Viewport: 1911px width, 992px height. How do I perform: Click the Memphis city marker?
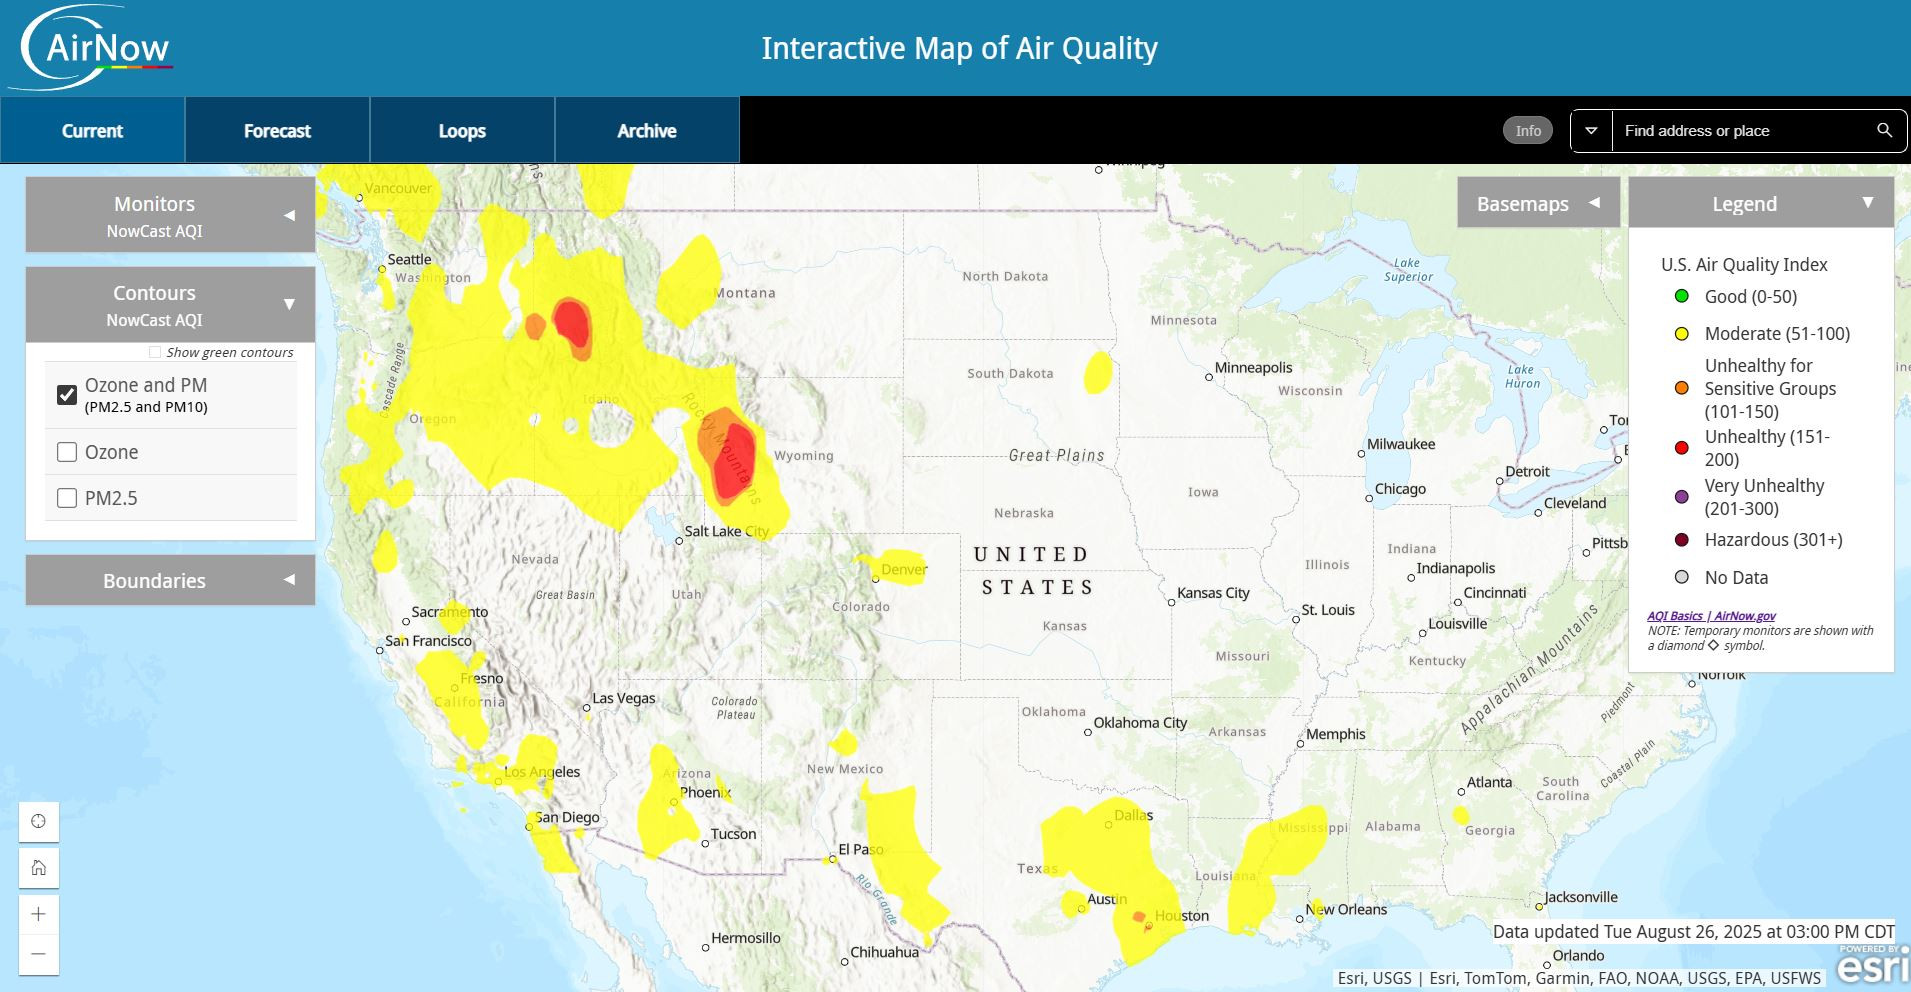(1300, 744)
